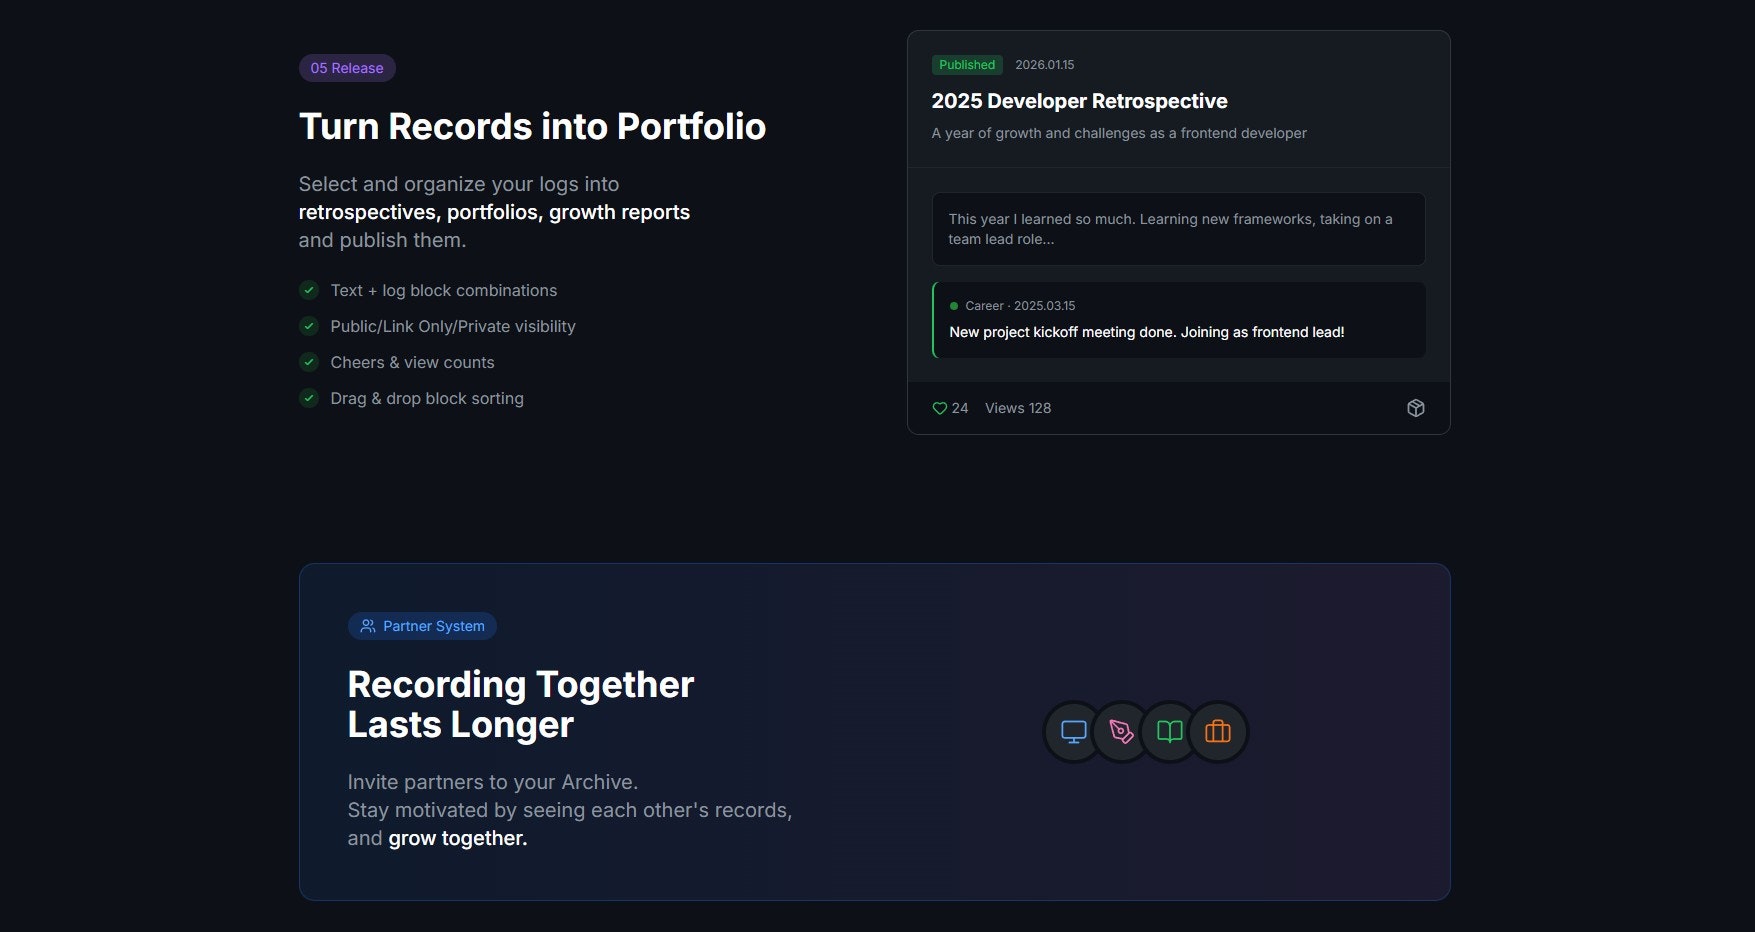Screen dimensions: 1755x932
Task: Click the 2026.01.15 date label
Action: pos(1044,64)
